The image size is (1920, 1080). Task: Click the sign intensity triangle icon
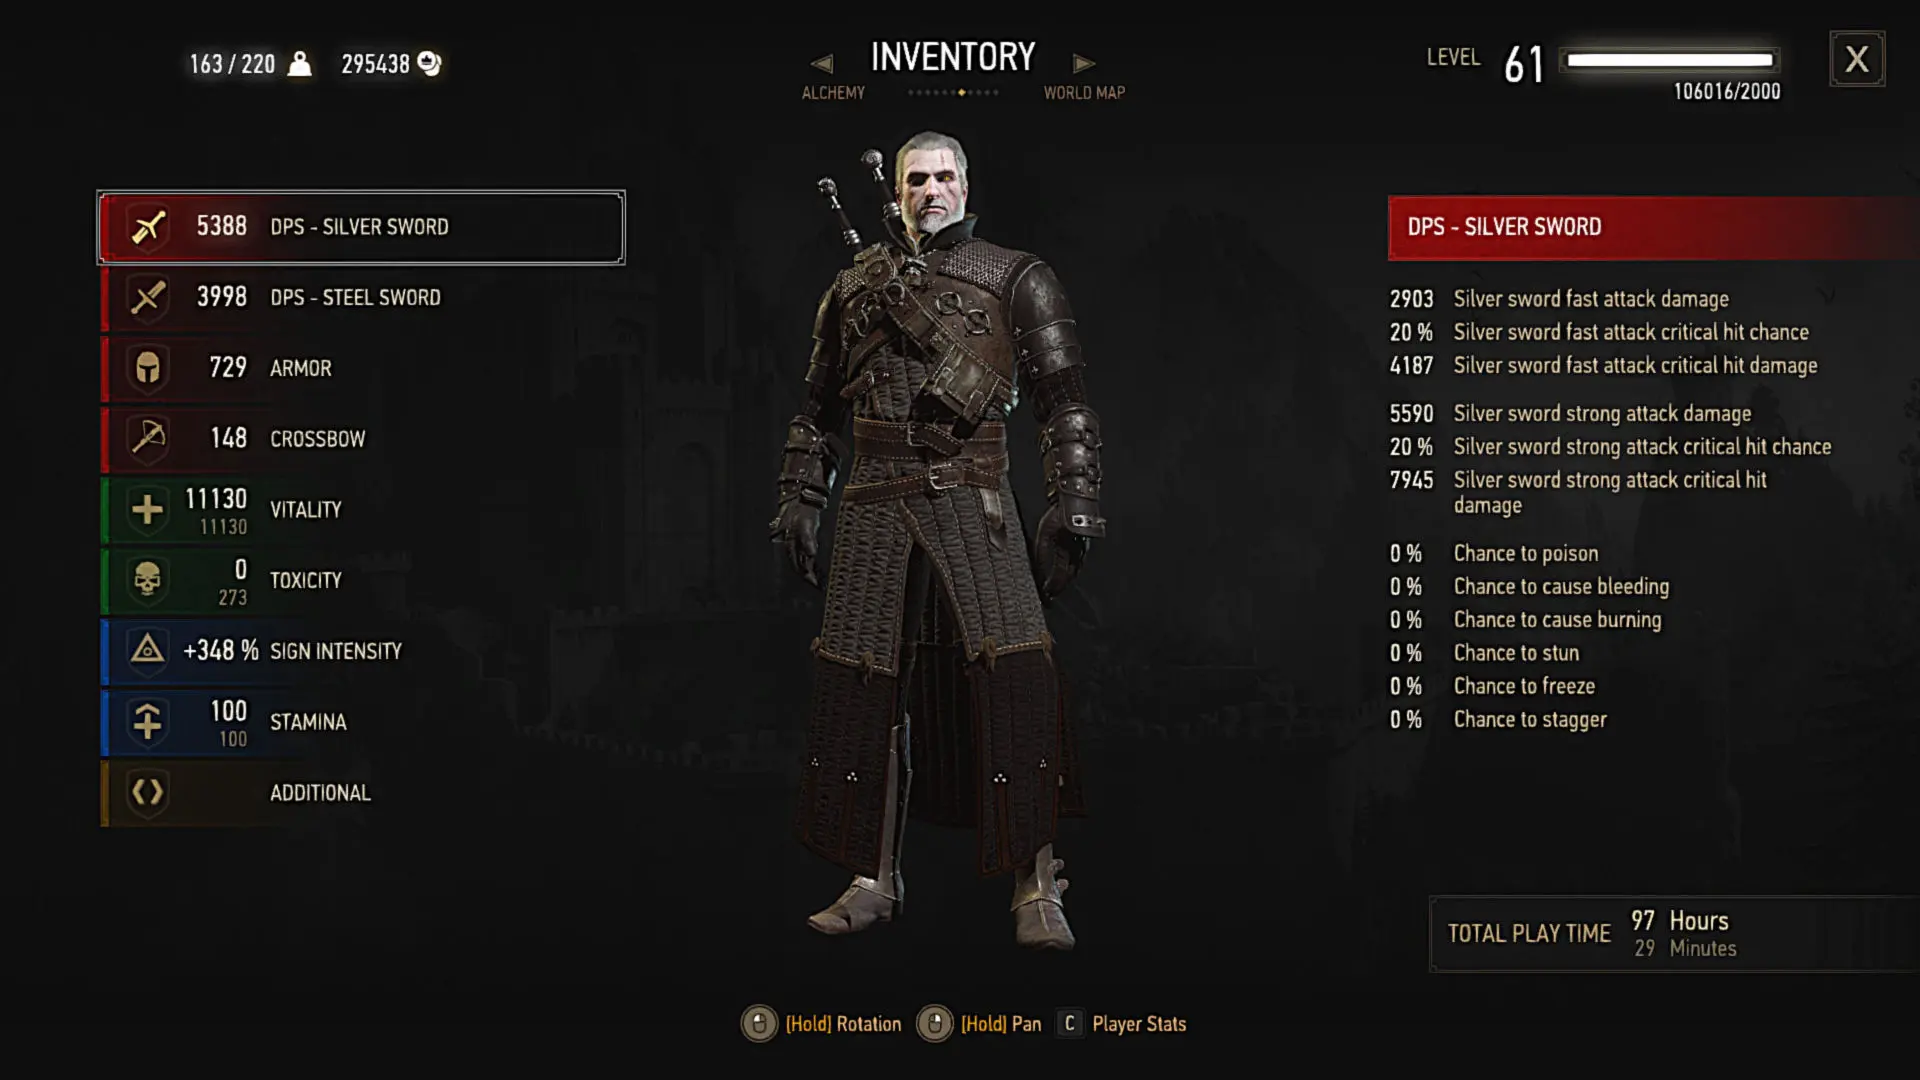tap(148, 650)
